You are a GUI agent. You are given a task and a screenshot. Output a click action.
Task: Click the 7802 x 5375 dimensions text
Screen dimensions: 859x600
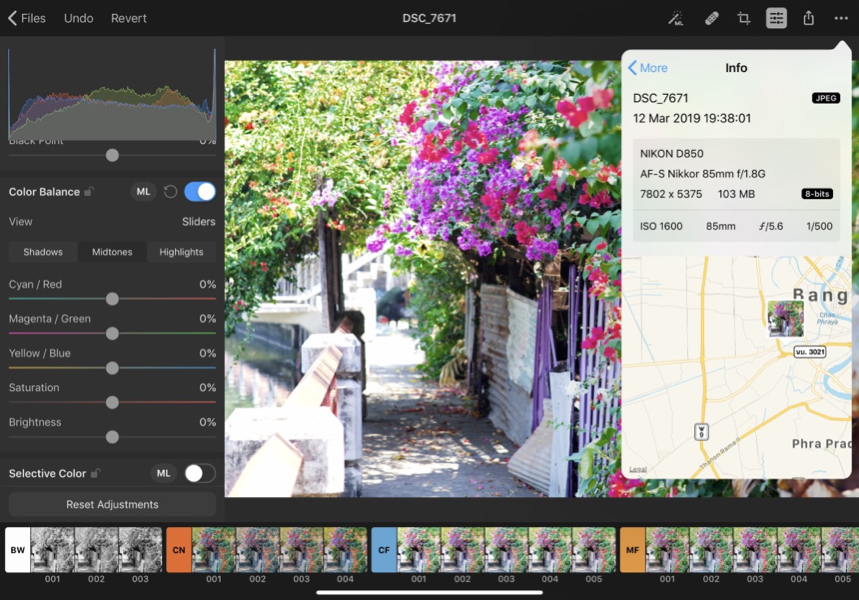pos(671,194)
